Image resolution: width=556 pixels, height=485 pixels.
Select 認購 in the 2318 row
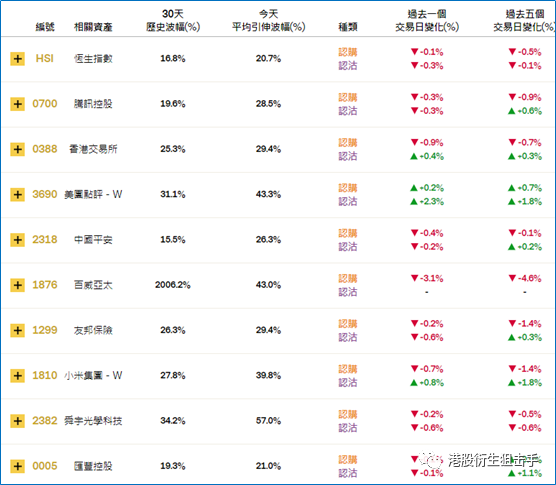coord(348,233)
